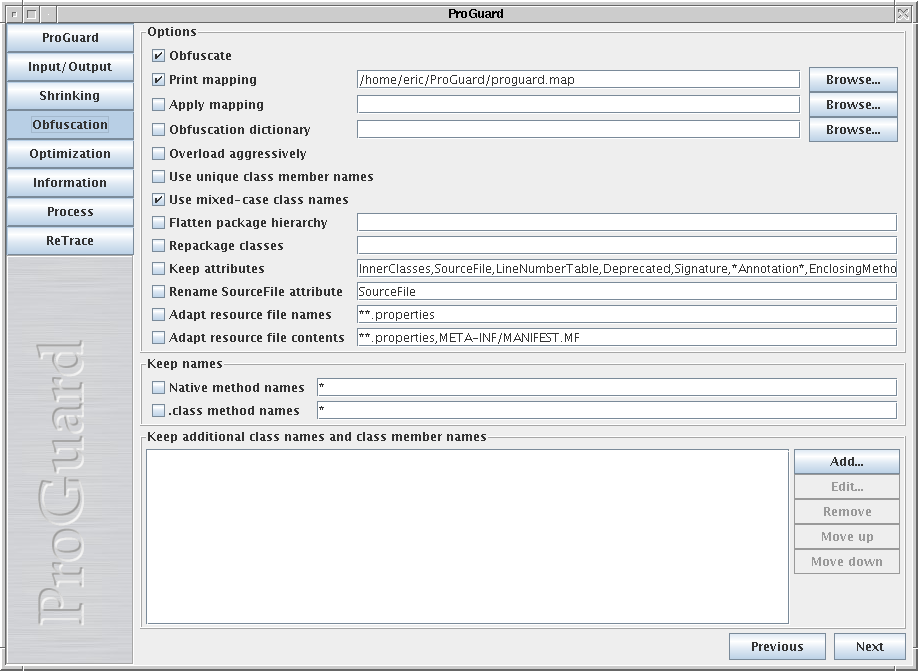Toggle Use mixed-case class names
The image size is (918, 671).
159,200
